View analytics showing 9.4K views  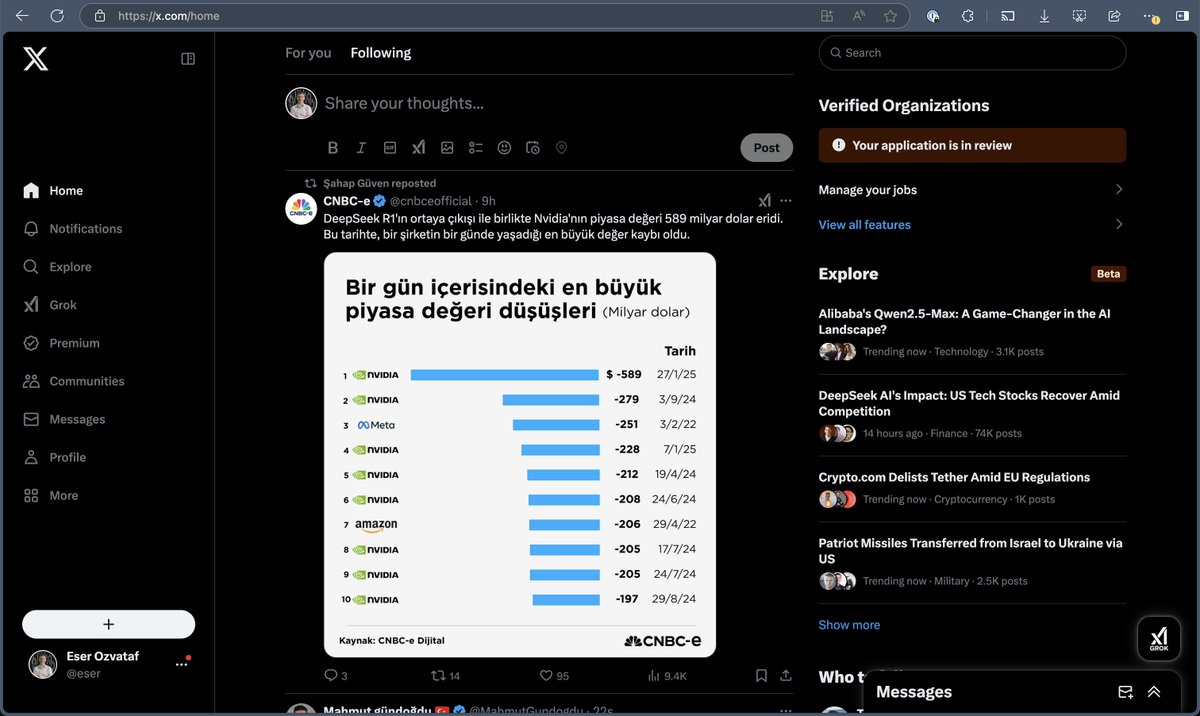(668, 676)
